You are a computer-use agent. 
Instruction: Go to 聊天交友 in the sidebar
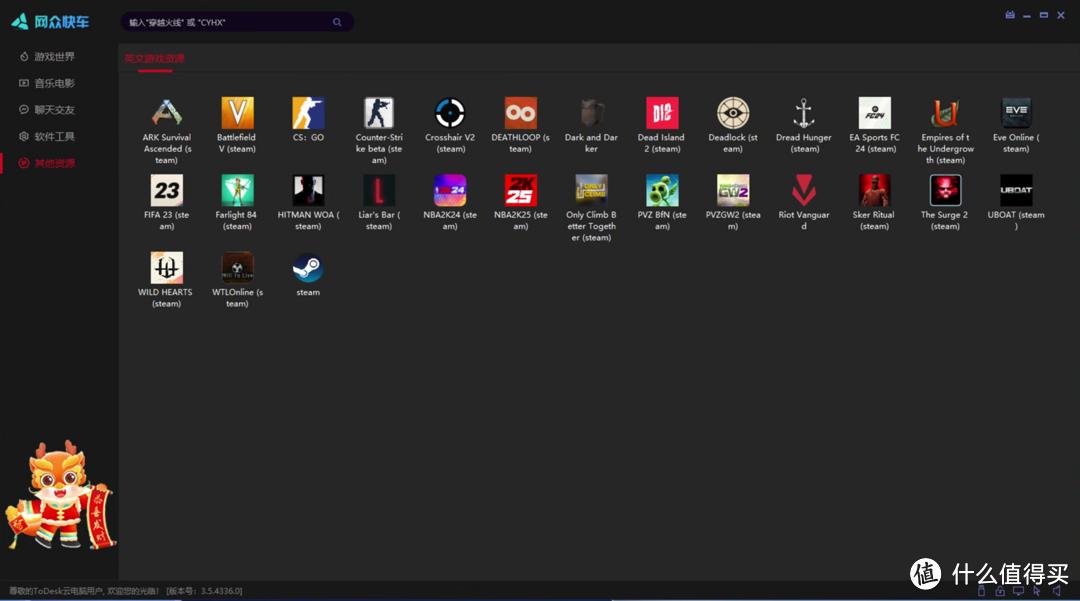[54, 110]
